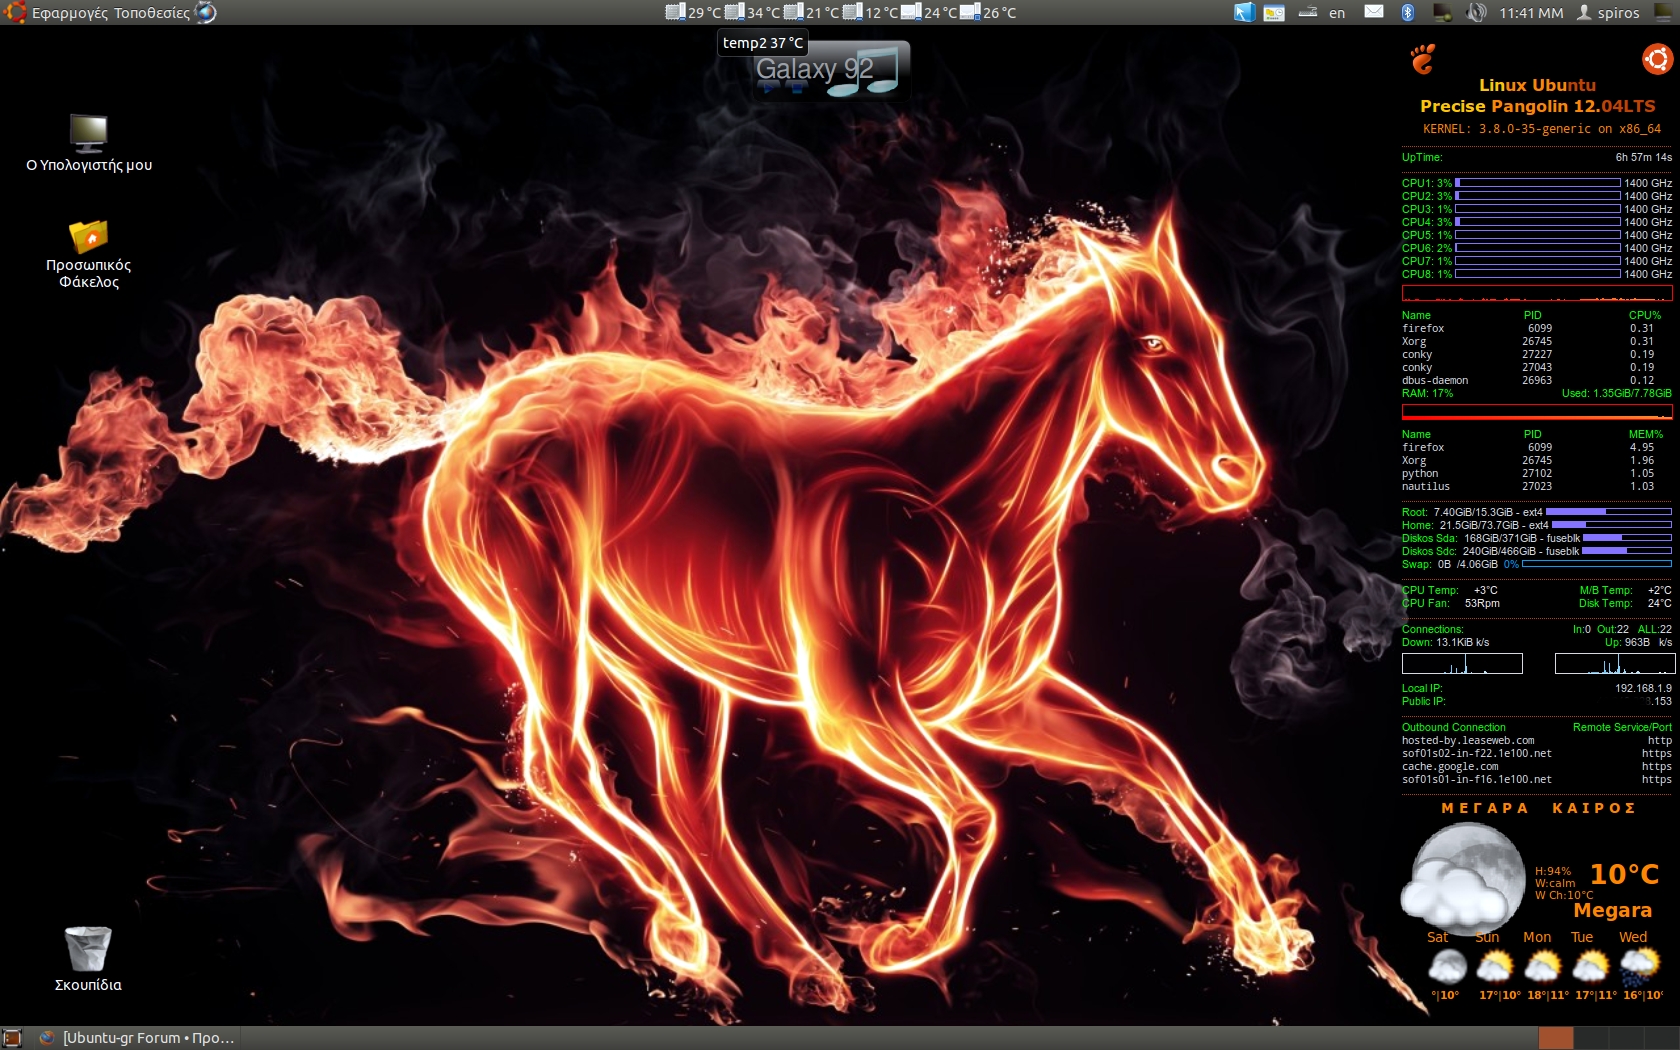Open the network connection indicator icon
The image size is (1680, 1050).
[1442, 13]
